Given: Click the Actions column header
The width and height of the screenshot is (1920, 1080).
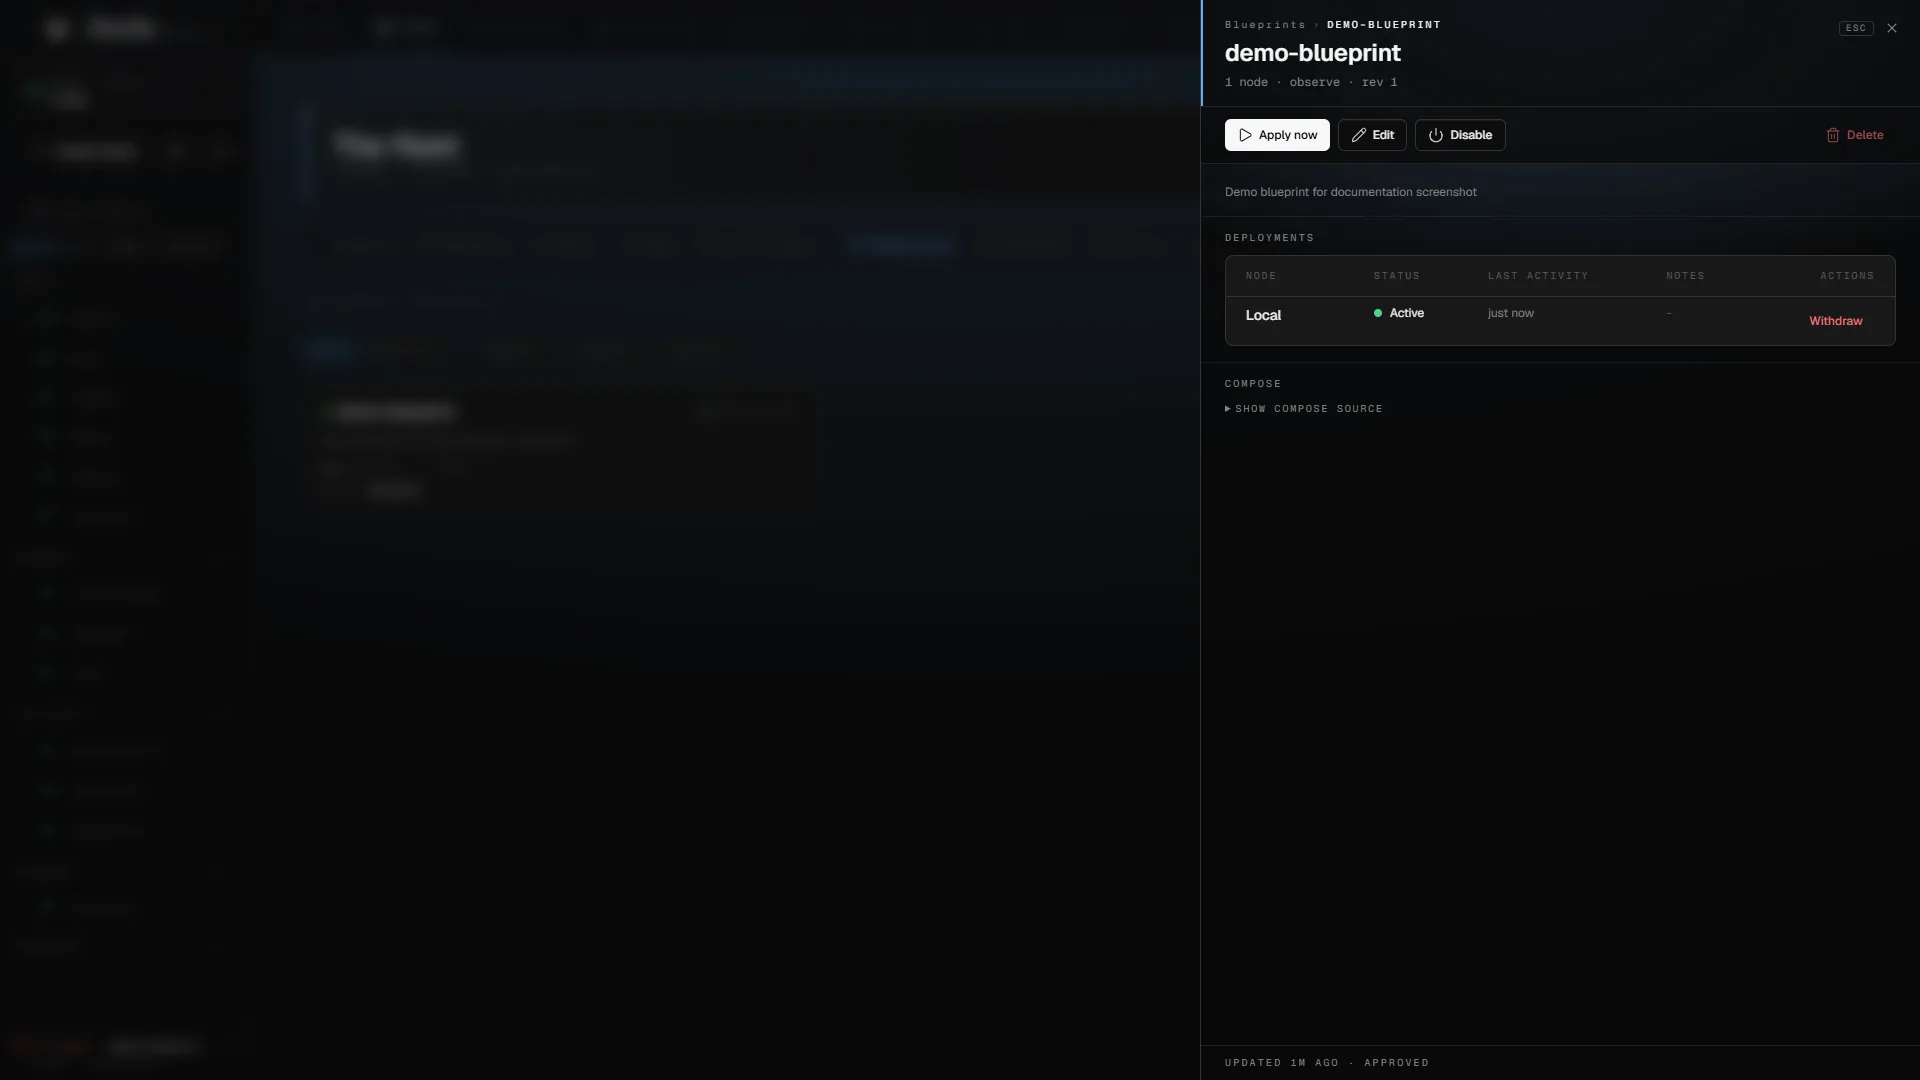Looking at the screenshot, I should click(1847, 276).
